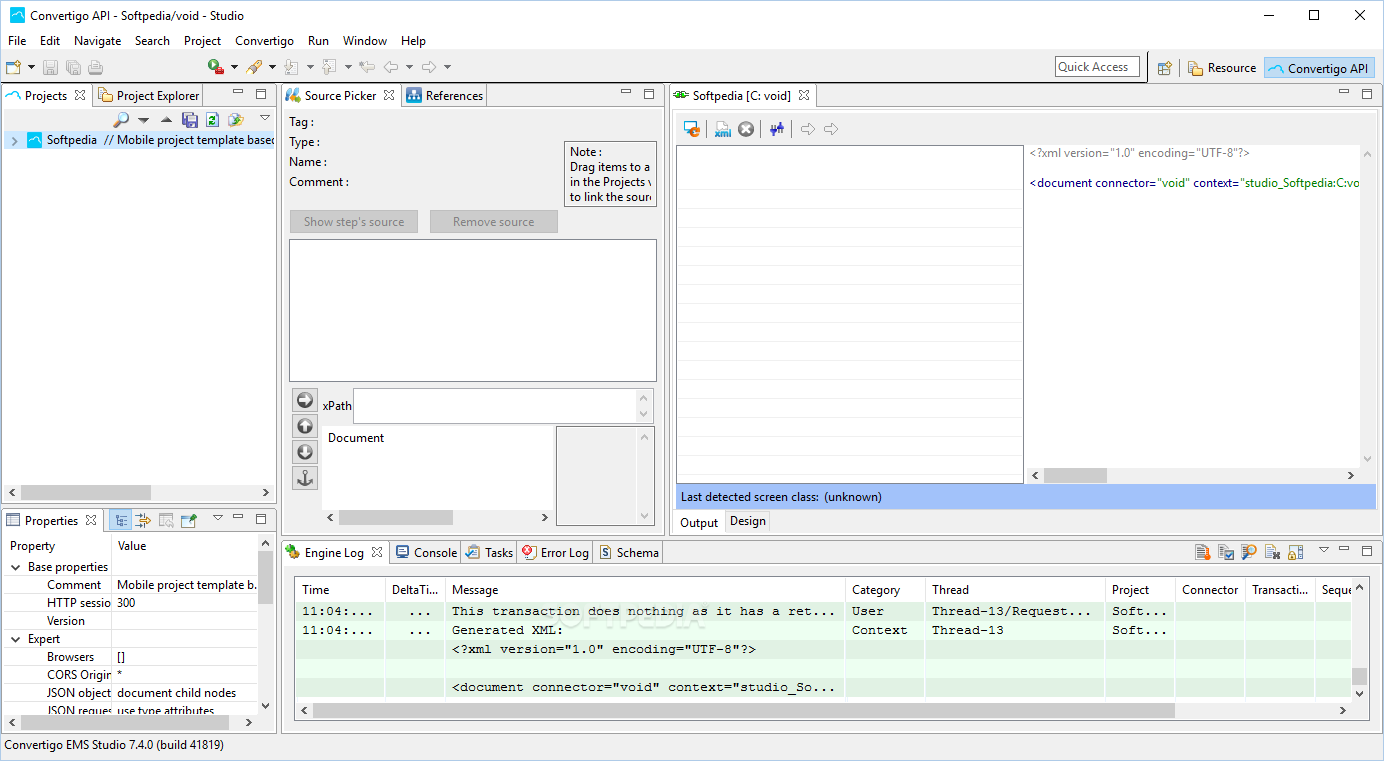Open the Run menu
The image size is (1384, 761).
click(x=318, y=41)
